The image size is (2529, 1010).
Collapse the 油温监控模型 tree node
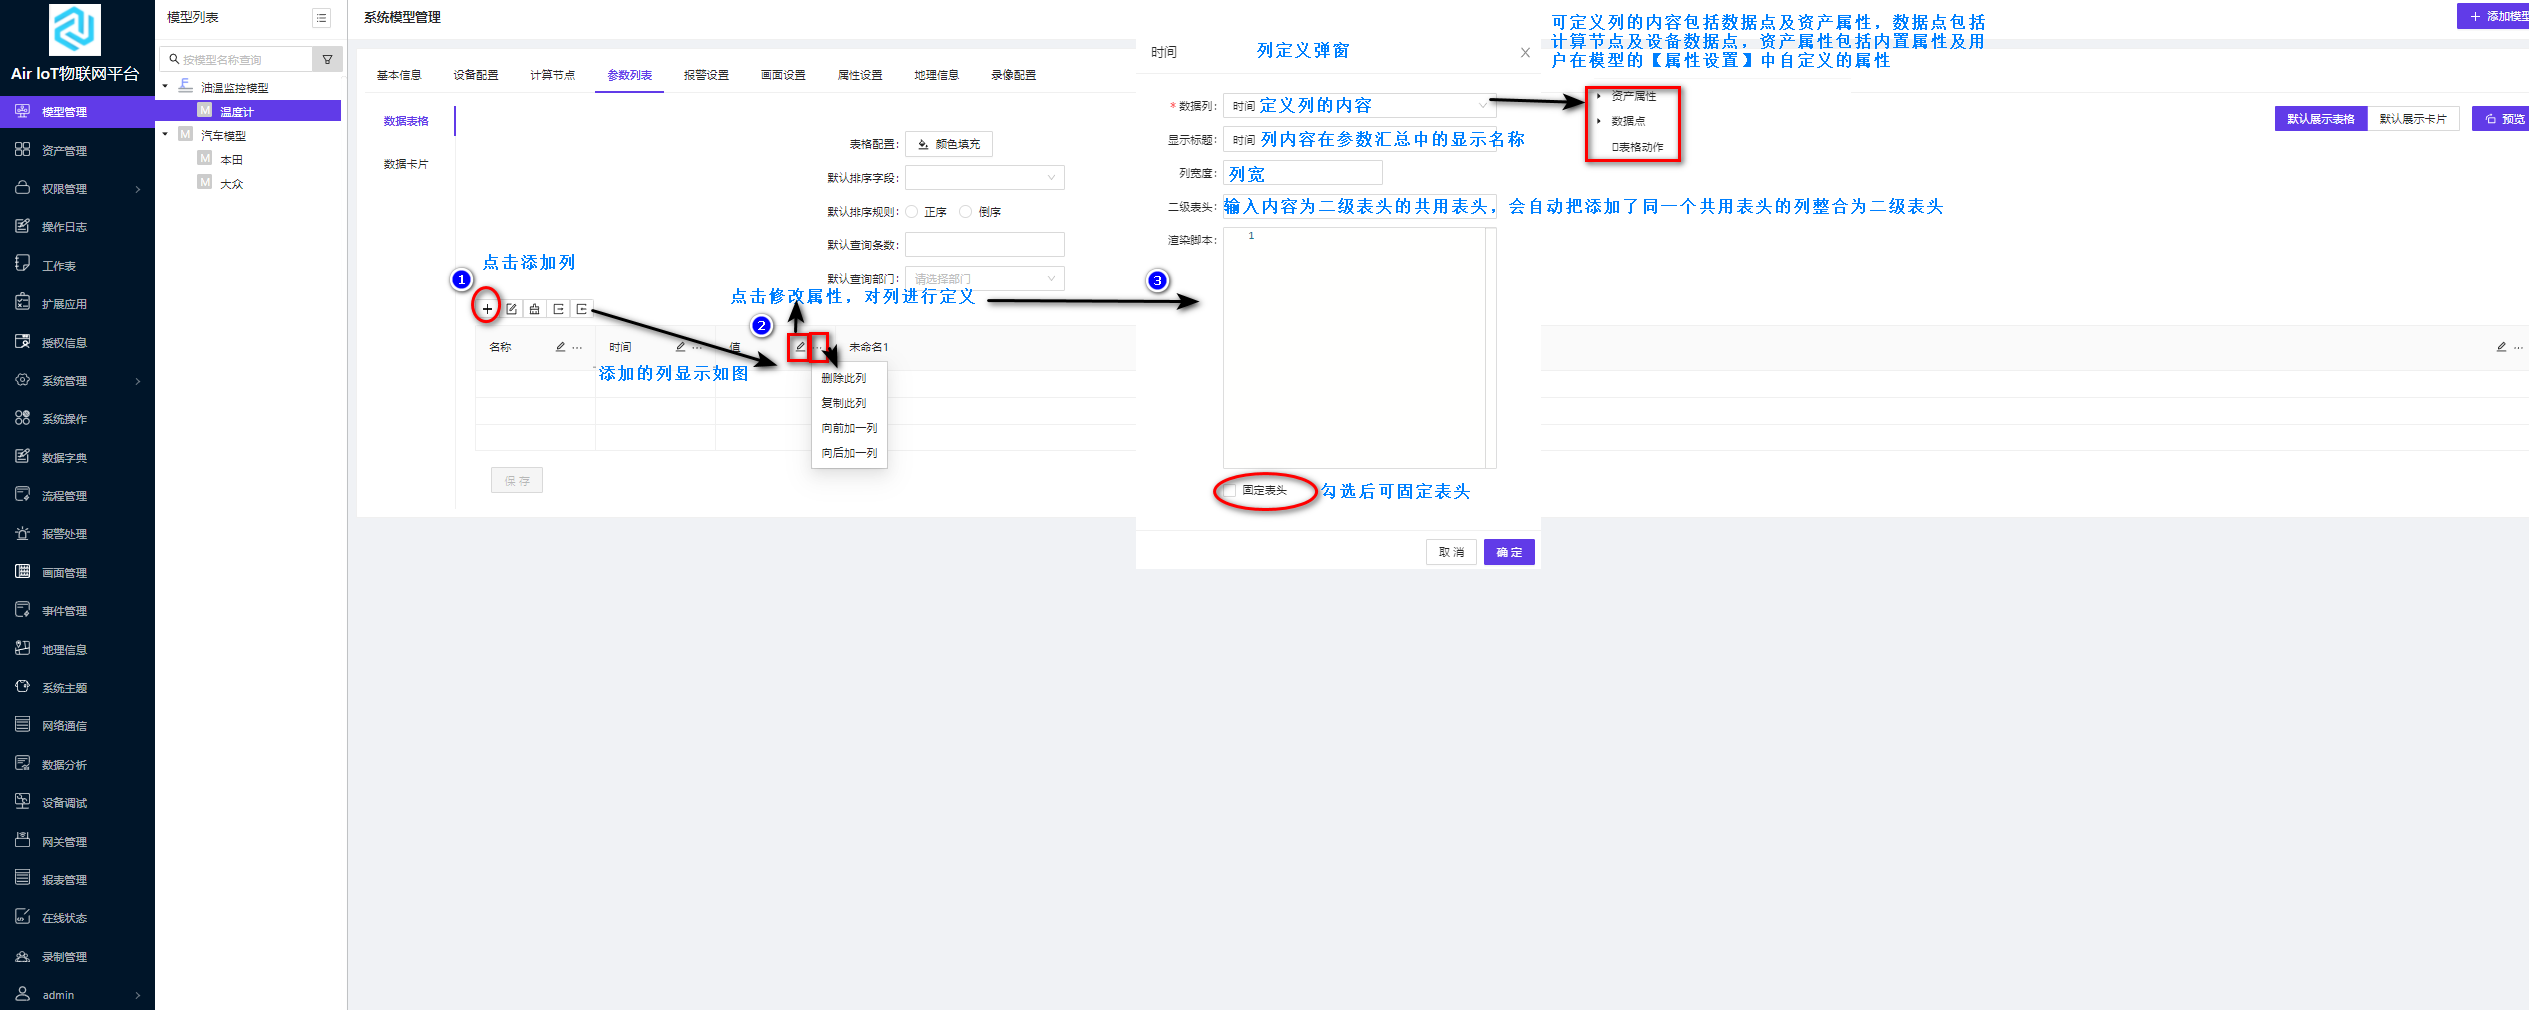point(166,87)
